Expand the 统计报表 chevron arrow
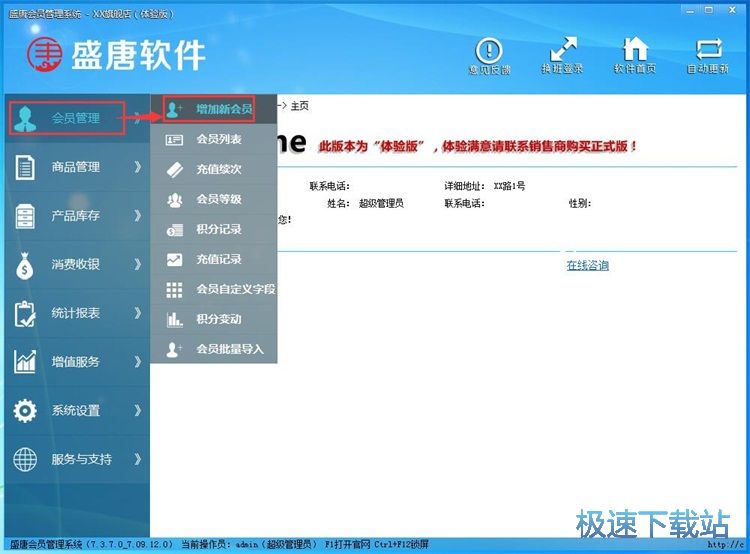750x554 pixels. pyautogui.click(x=138, y=312)
